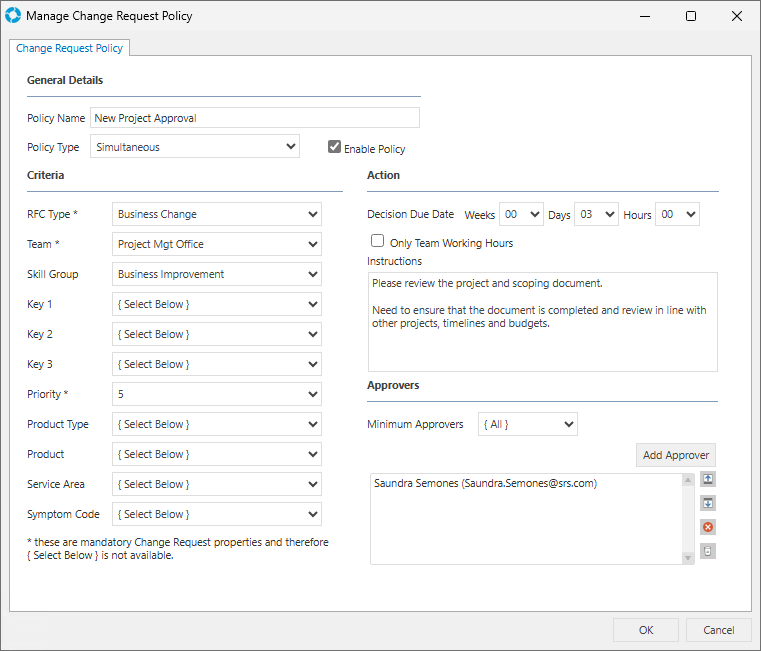Select Saundra Semones in approvers list

[485, 484]
